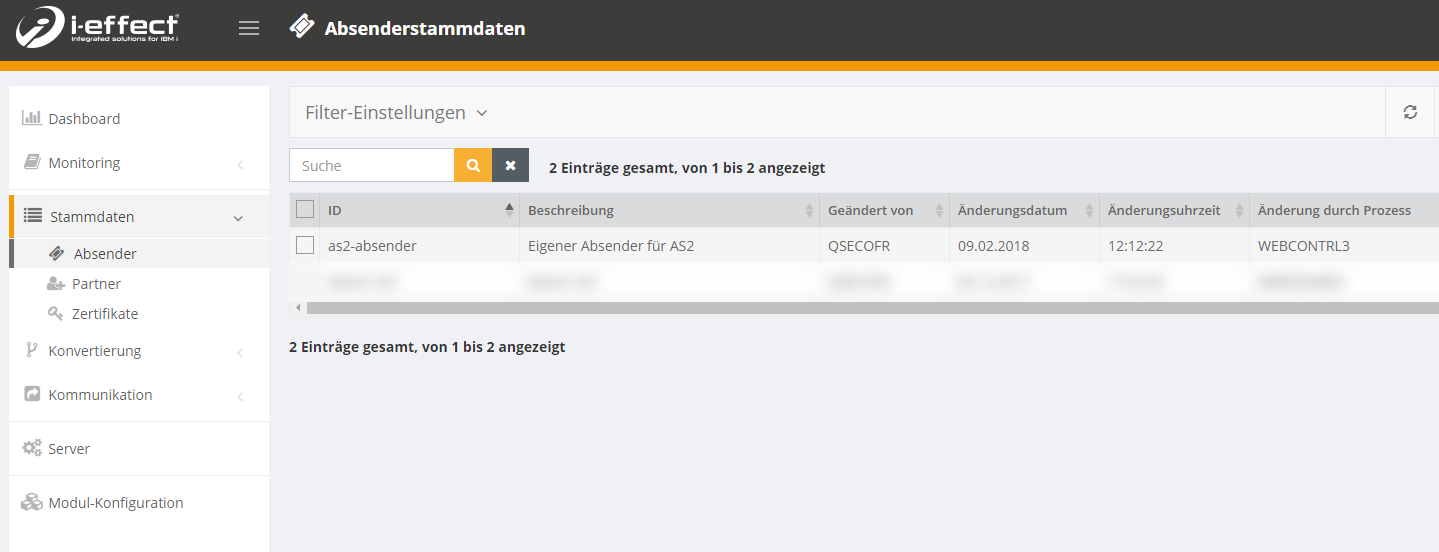
Task: Check the box for as2-absender row
Action: [305, 245]
